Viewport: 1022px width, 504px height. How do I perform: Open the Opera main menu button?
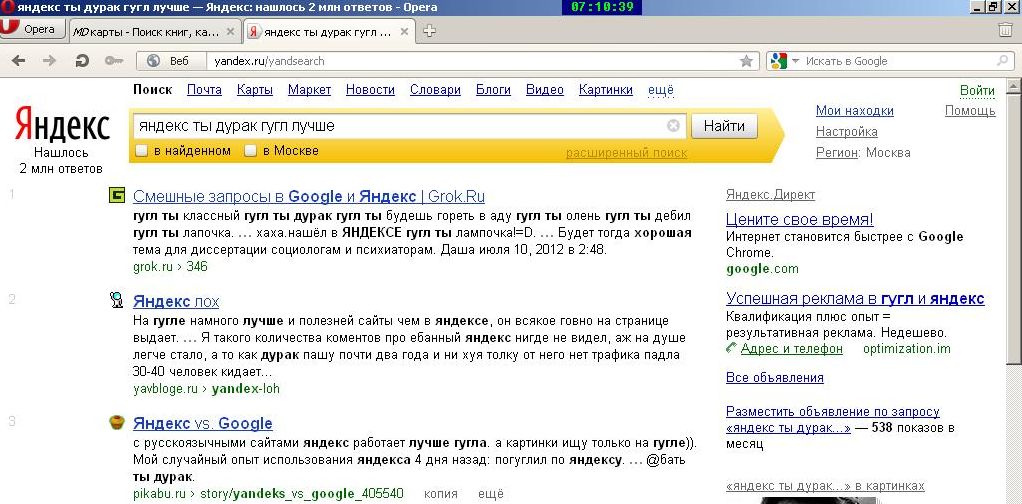click(31, 30)
